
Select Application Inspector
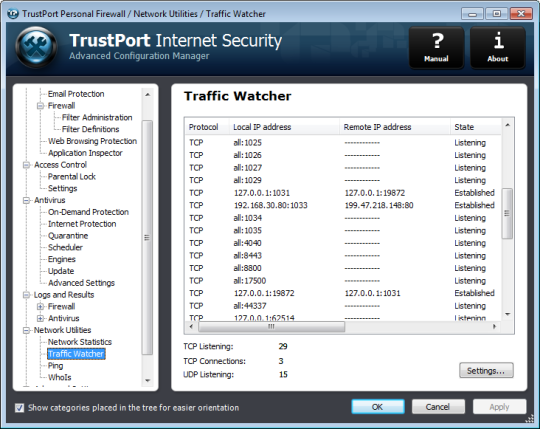click(85, 153)
